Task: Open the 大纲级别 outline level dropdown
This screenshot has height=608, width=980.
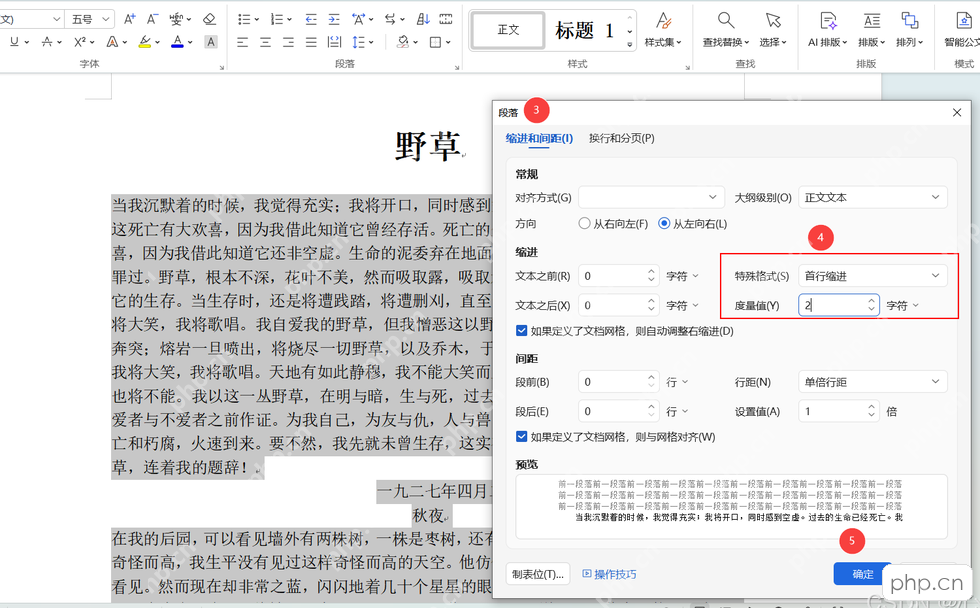Action: click(872, 197)
